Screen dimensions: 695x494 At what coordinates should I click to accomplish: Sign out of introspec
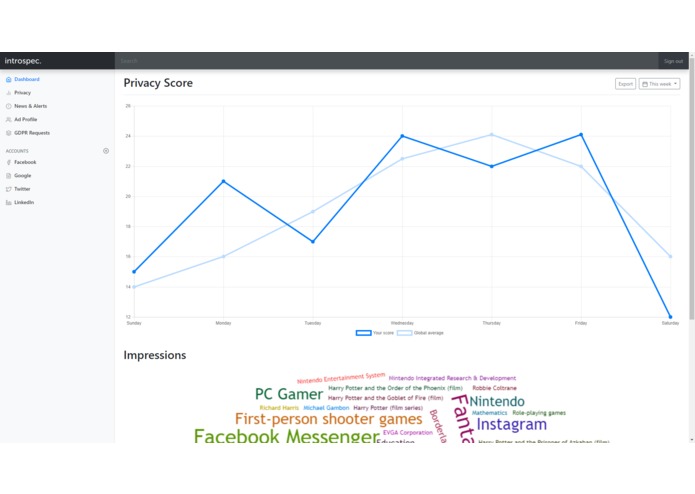point(673,61)
